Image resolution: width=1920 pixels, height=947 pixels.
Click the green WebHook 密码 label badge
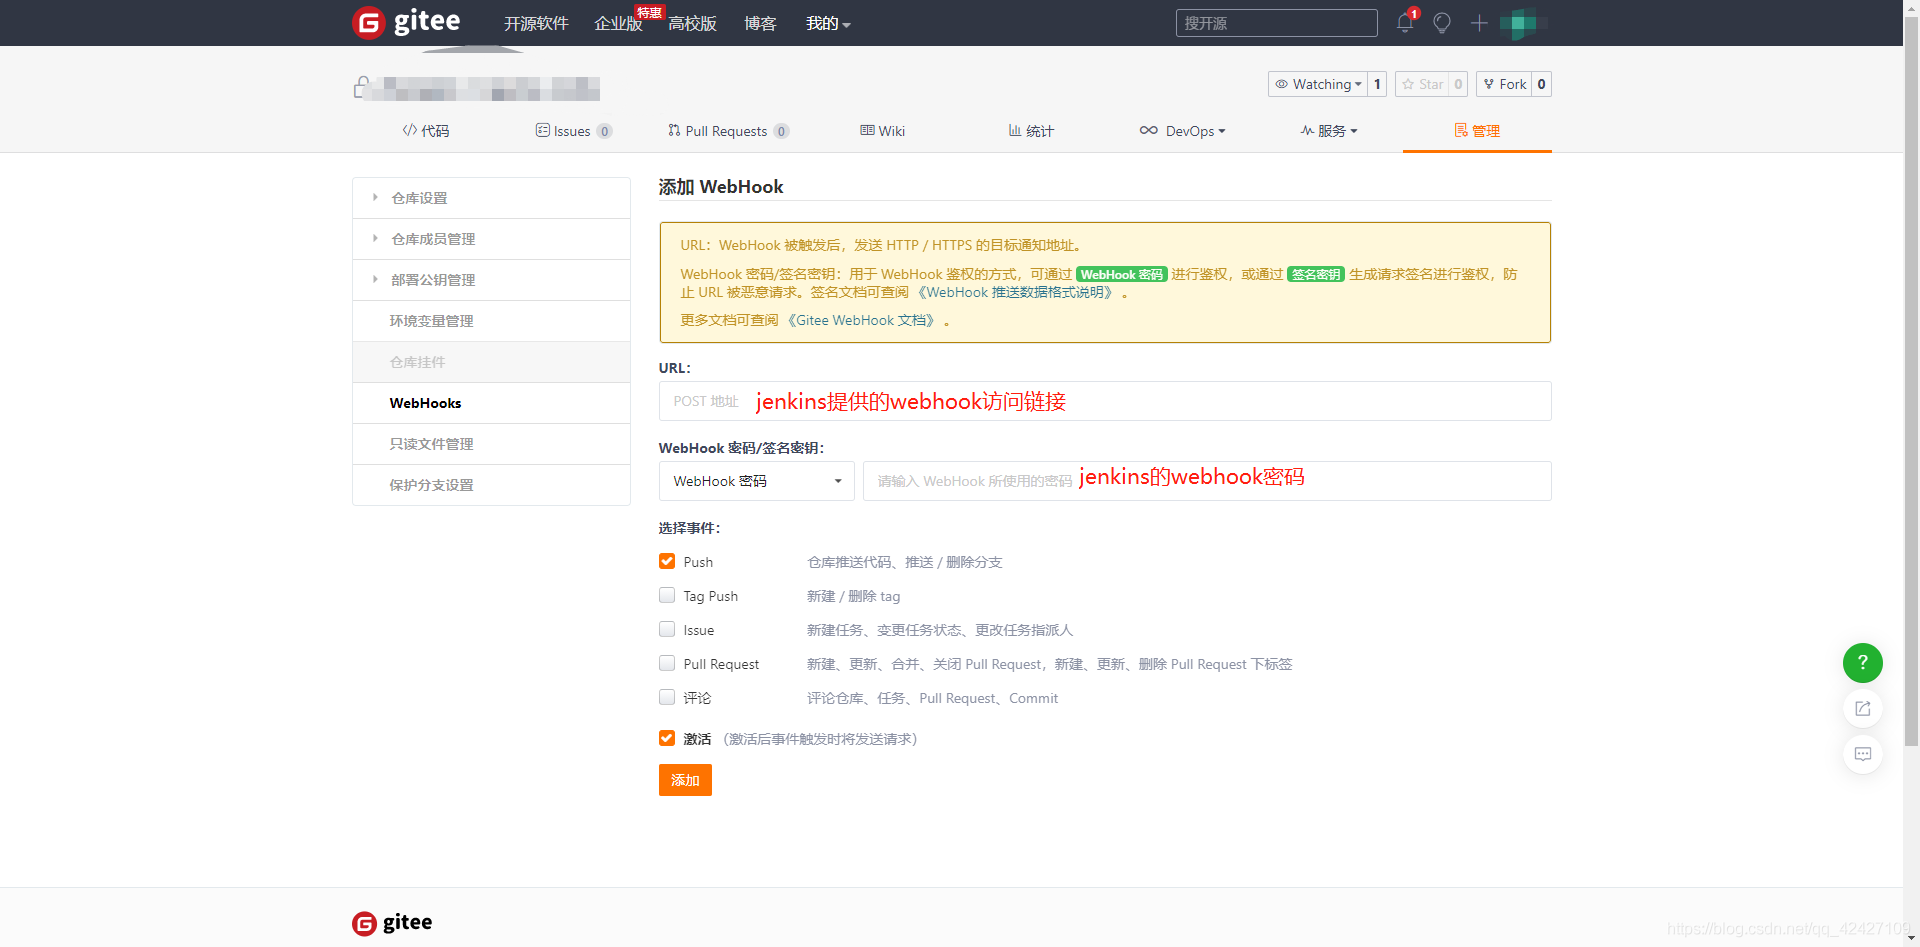pyautogui.click(x=1121, y=274)
